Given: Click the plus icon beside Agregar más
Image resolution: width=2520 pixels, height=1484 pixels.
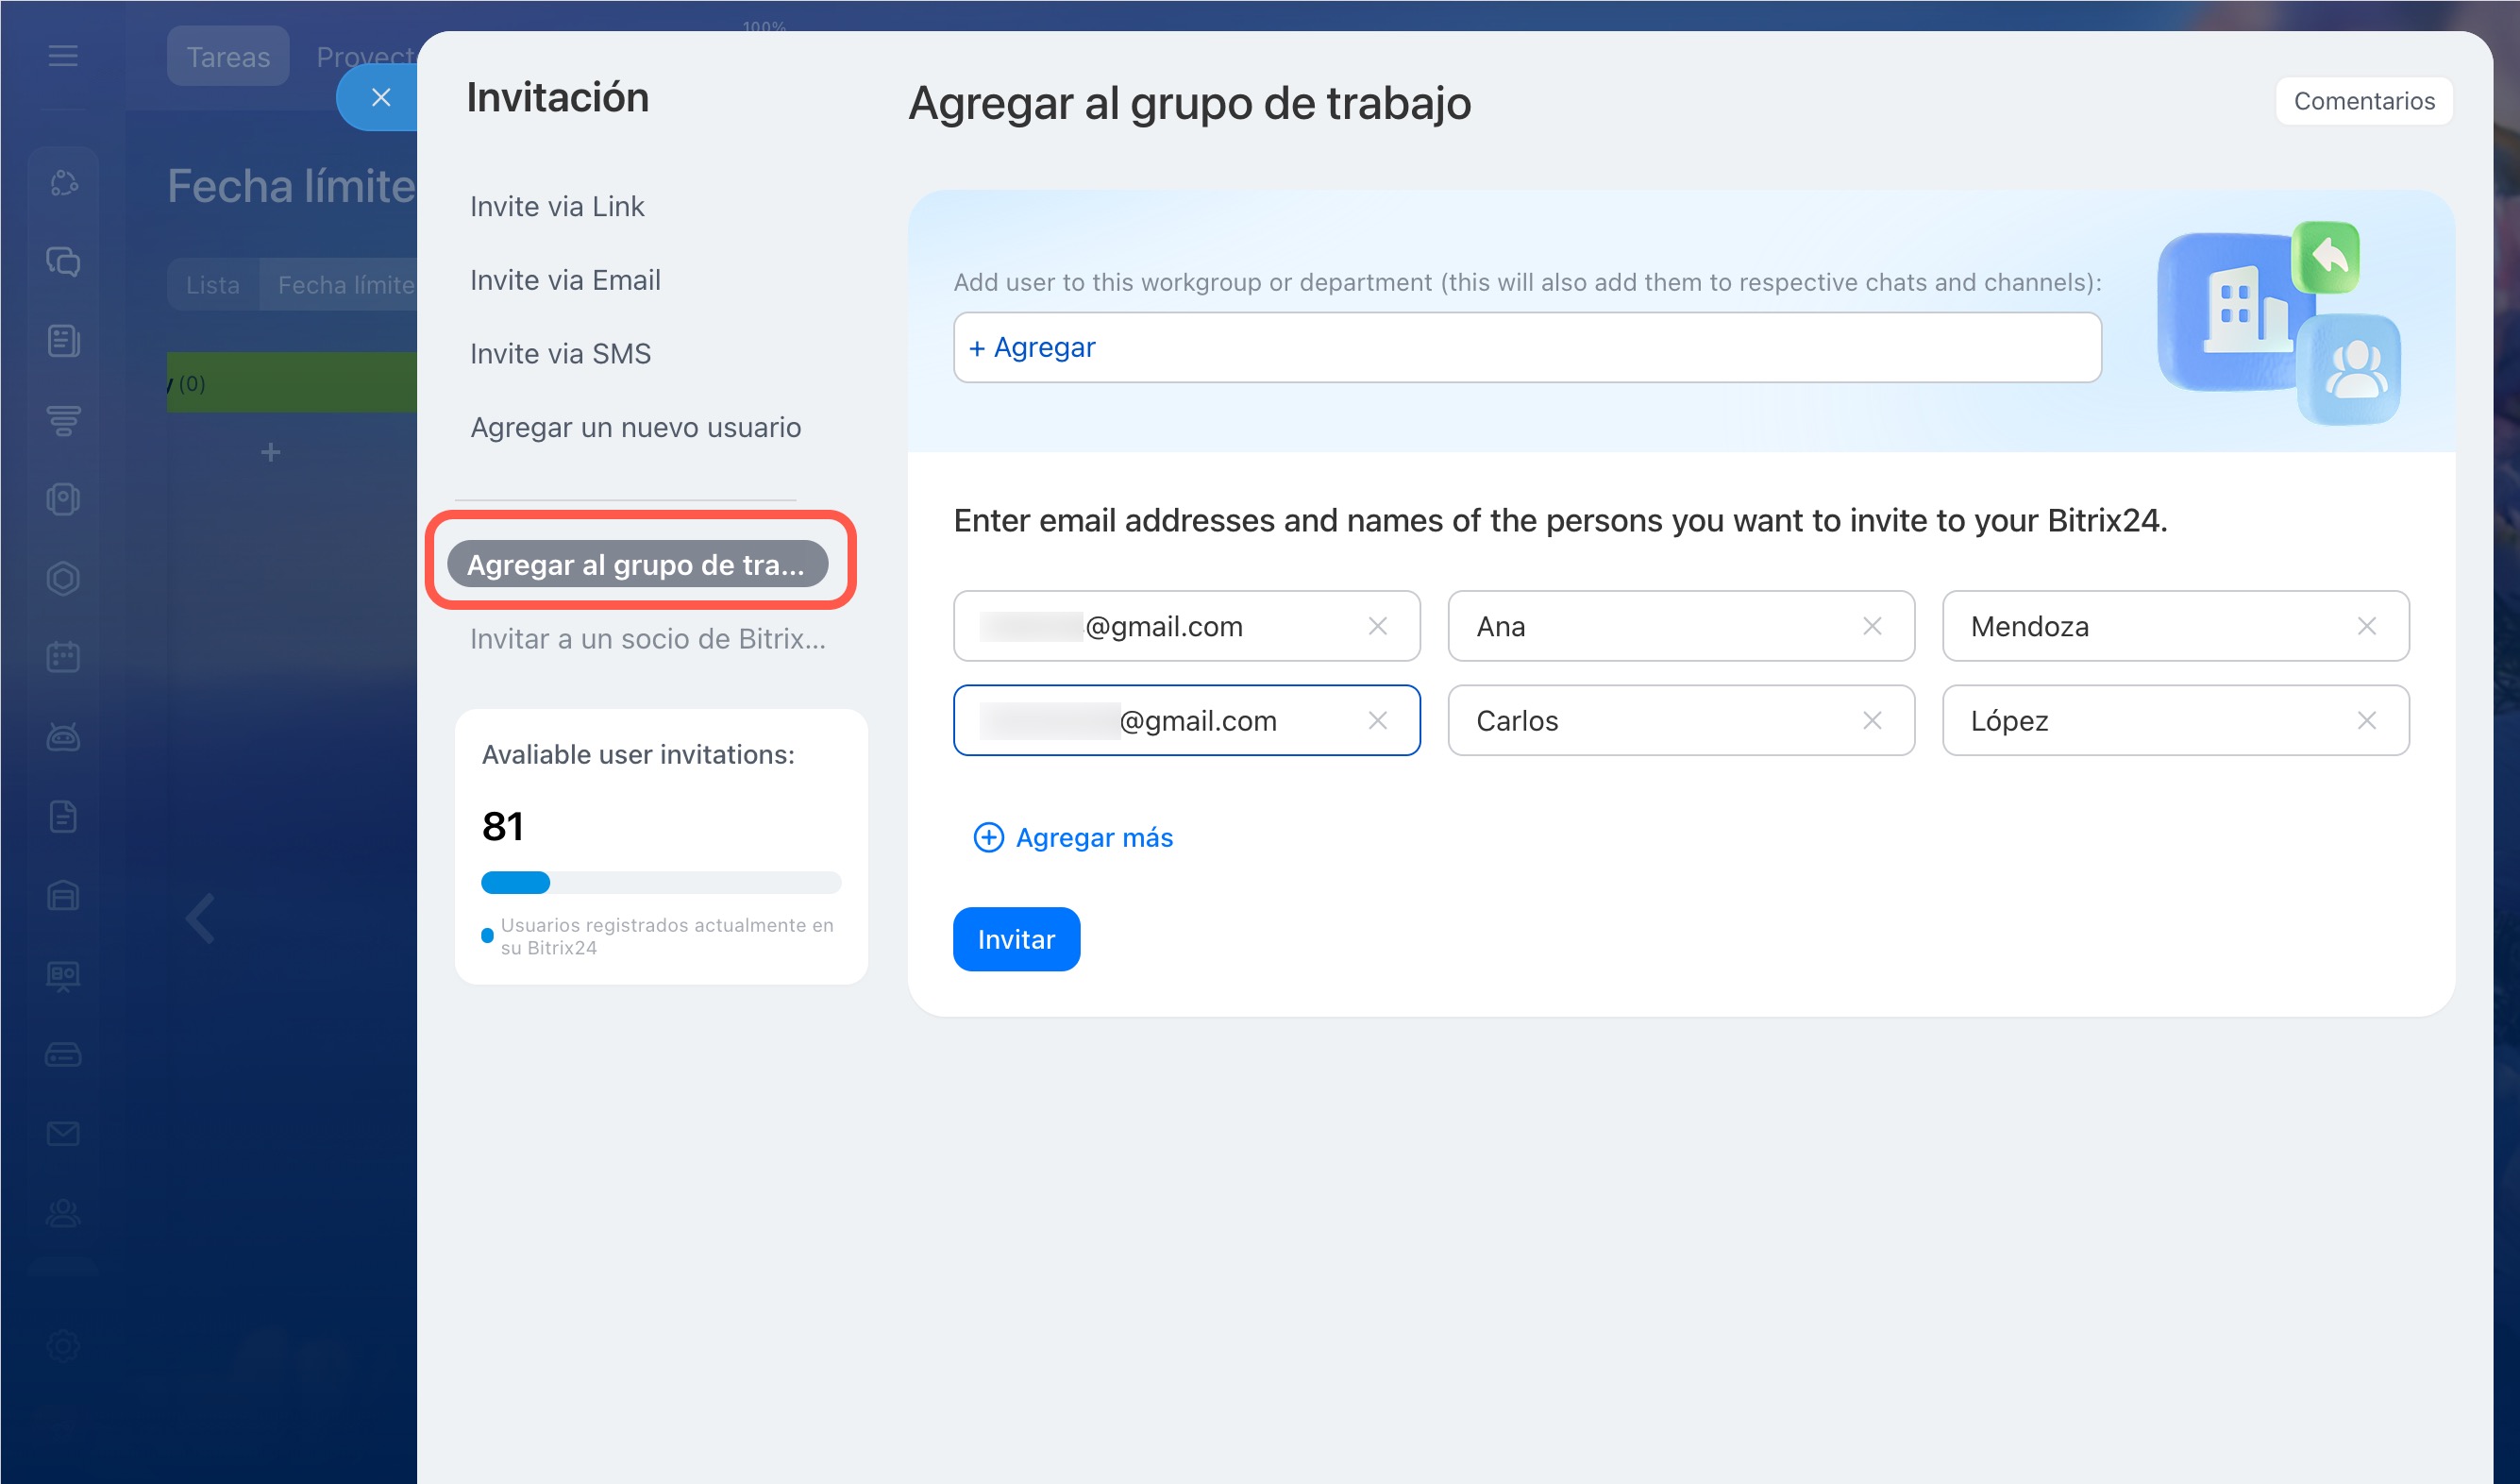Looking at the screenshot, I should [988, 837].
